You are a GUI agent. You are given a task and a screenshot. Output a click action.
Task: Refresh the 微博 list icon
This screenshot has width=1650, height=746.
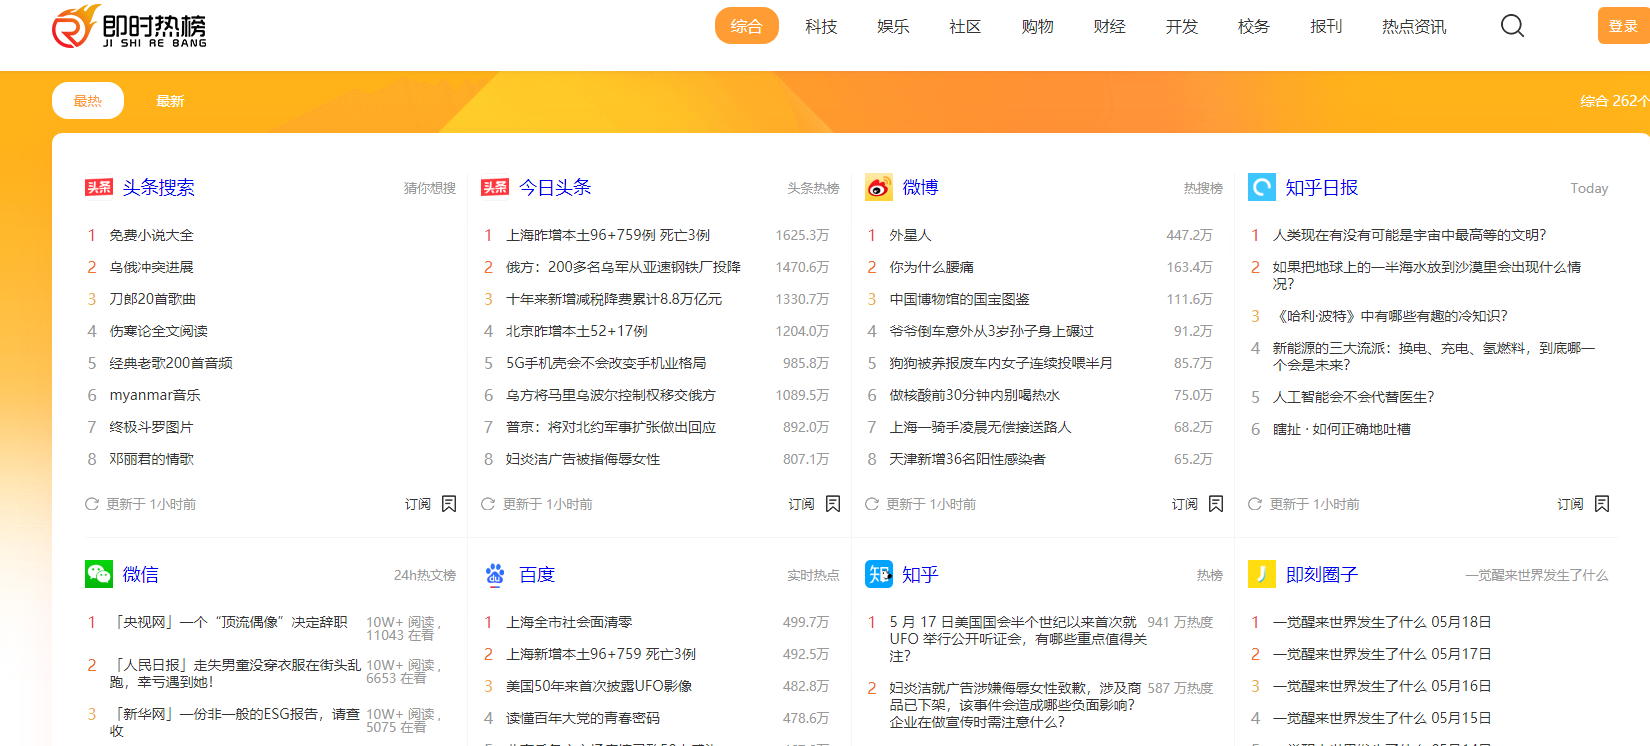click(872, 504)
